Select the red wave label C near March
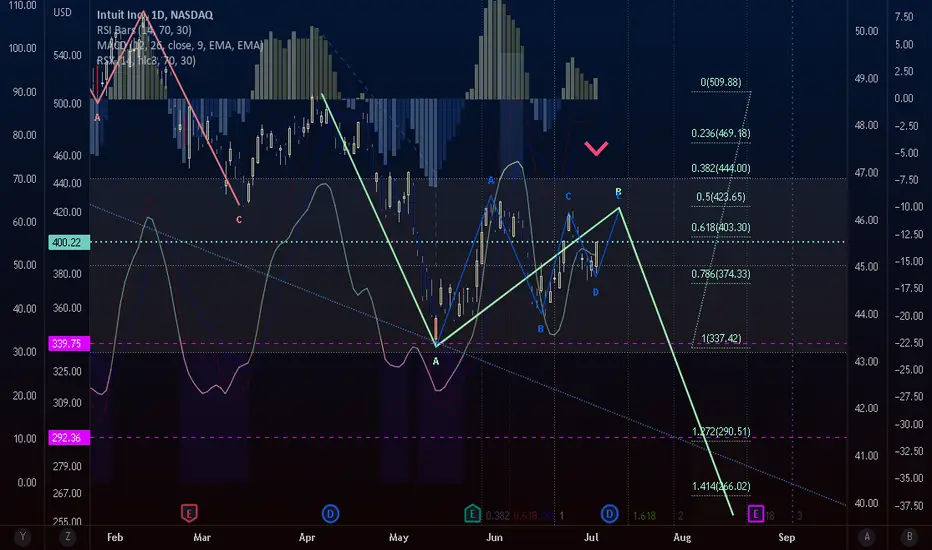932x550 pixels. [239, 220]
